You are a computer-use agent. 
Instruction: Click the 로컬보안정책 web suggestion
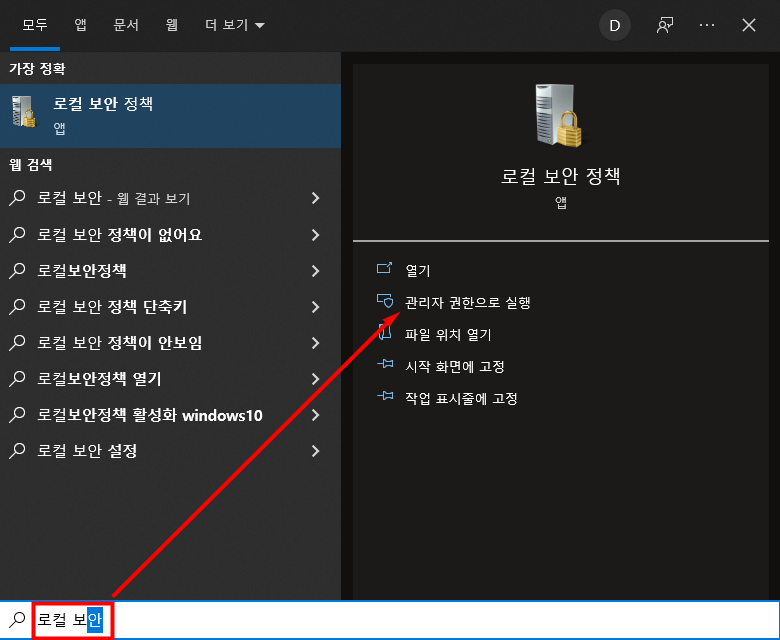click(170, 271)
